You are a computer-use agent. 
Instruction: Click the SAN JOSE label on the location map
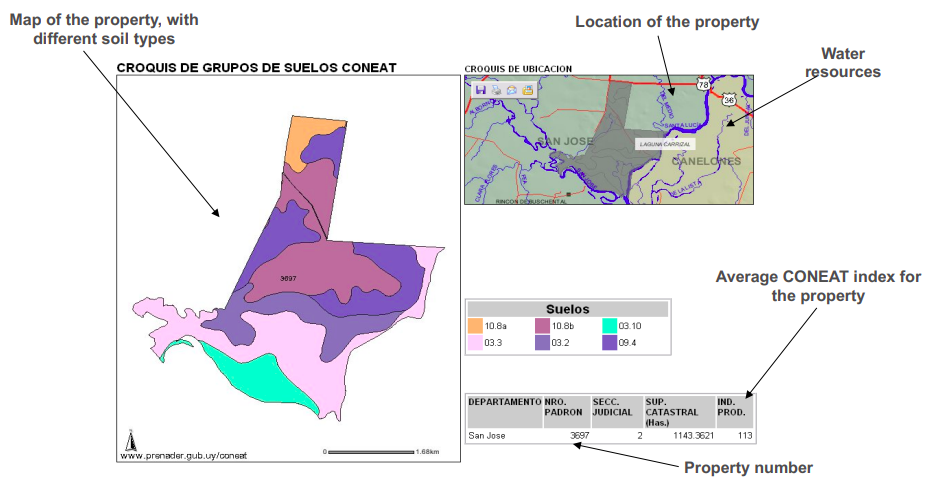pyautogui.click(x=565, y=141)
